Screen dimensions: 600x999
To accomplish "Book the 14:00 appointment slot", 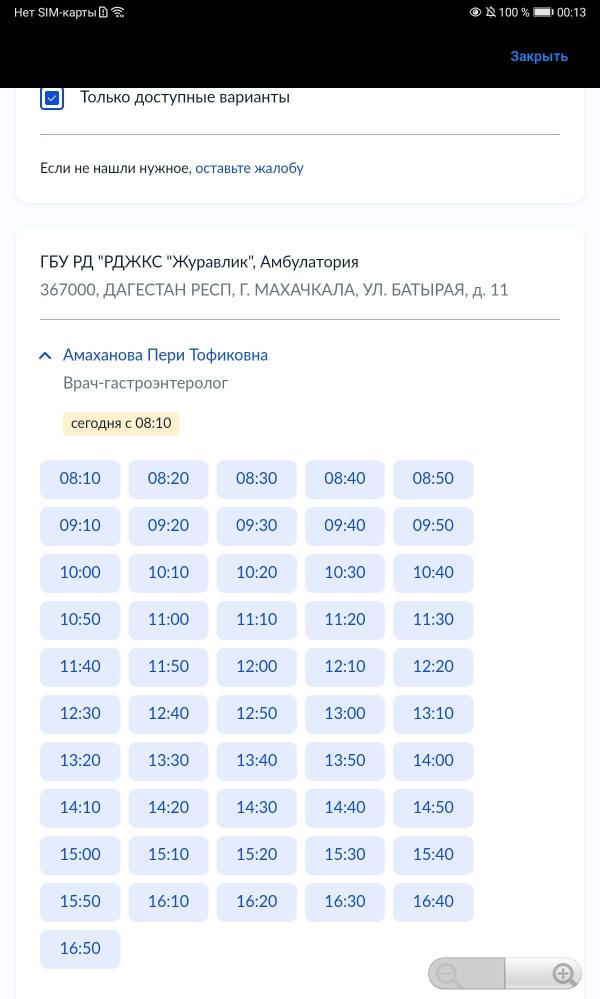I will click(x=432, y=760).
